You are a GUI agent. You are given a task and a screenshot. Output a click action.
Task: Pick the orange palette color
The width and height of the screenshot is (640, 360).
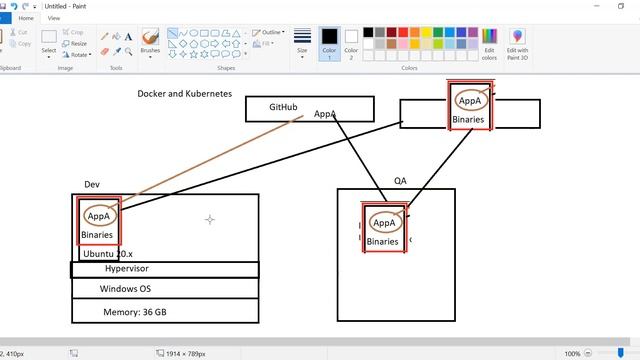415,32
